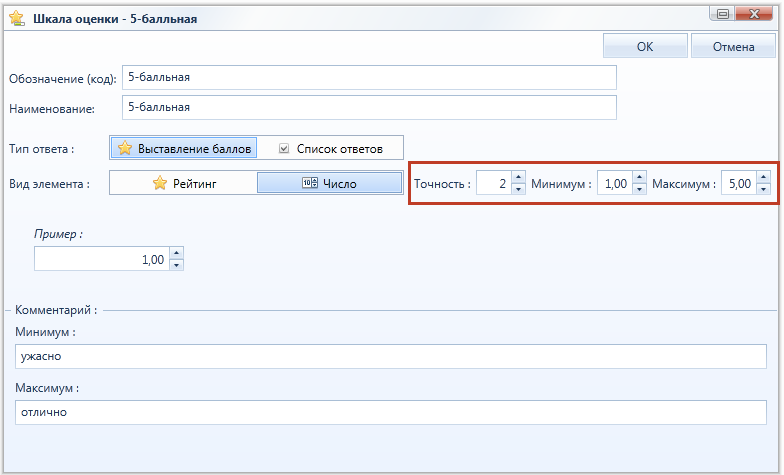This screenshot has width=784, height=475.
Task: Decrease the Точность value by one
Action: point(518,189)
